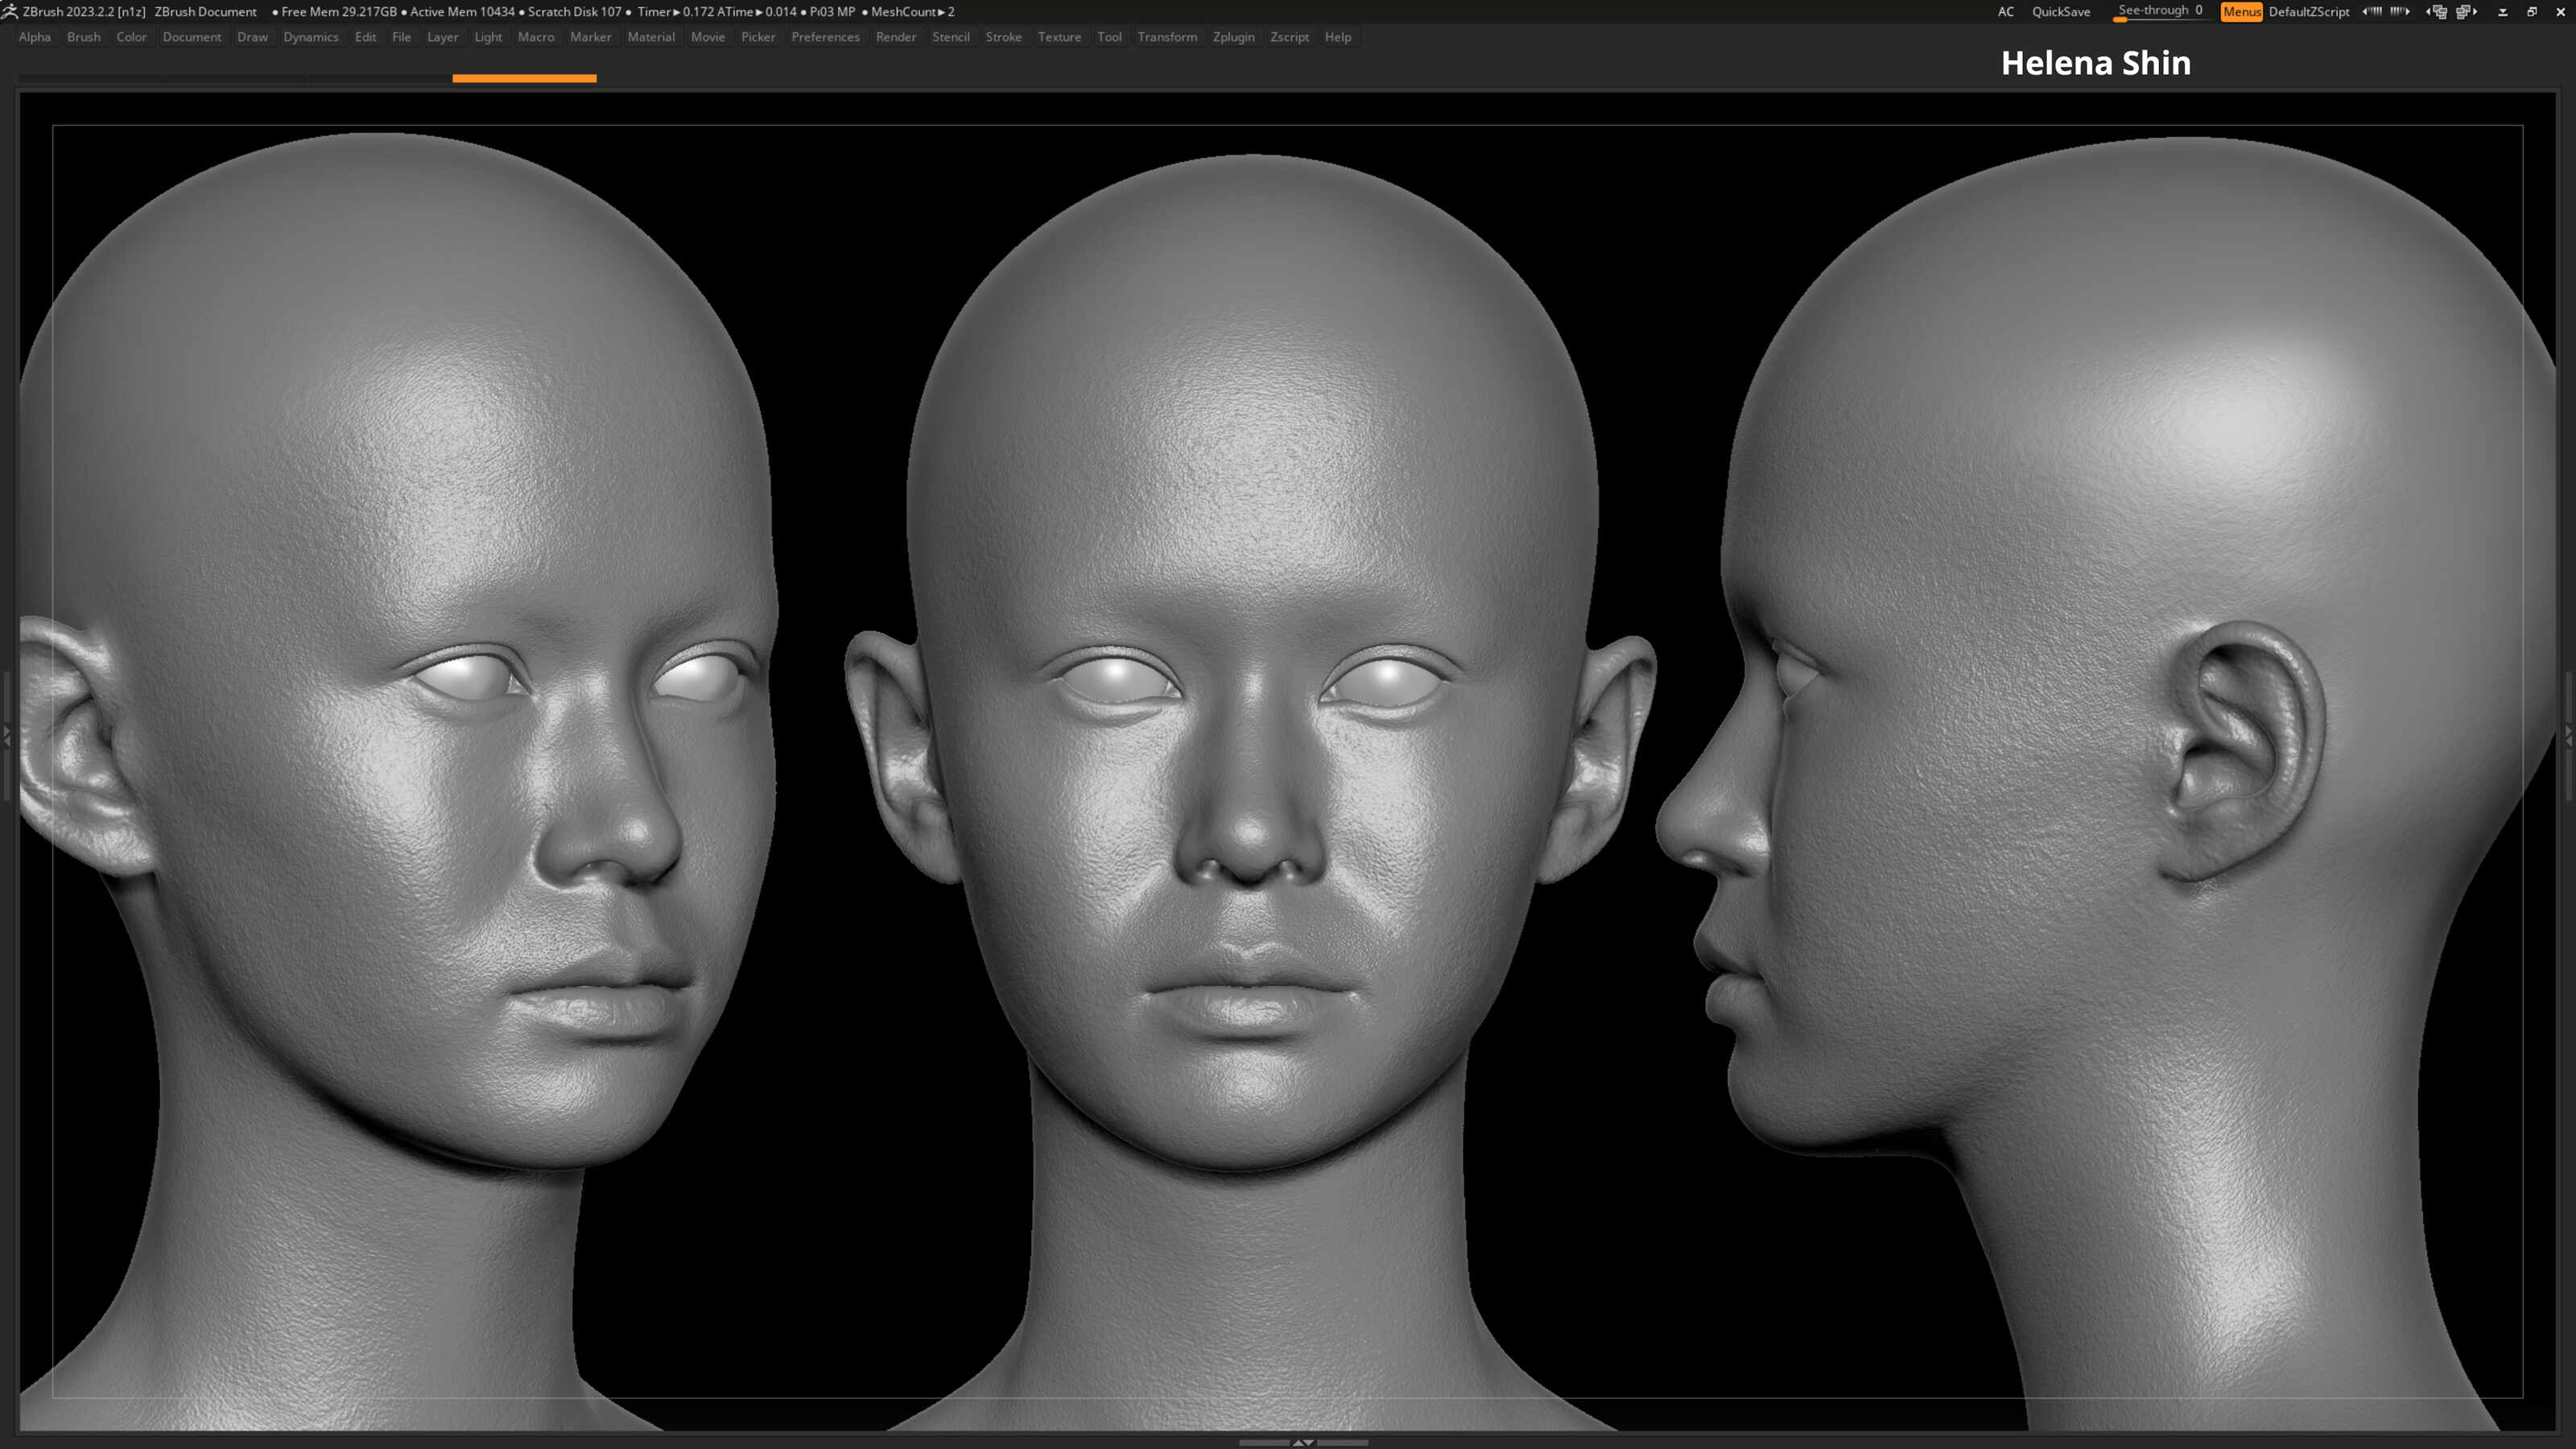The width and height of the screenshot is (2576, 1449).
Task: Click 'Scratch Disk 107' status text
Action: click(575, 11)
